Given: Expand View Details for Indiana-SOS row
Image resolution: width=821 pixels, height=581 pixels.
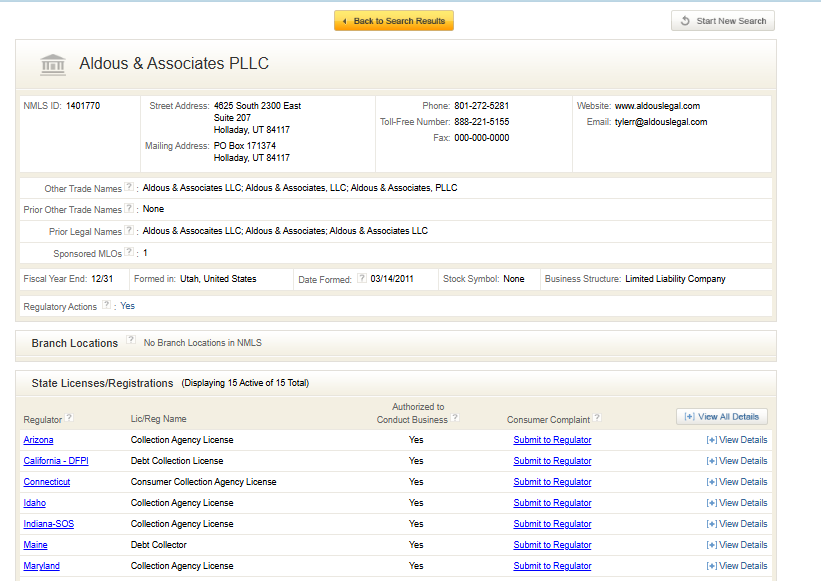Looking at the screenshot, I should pos(737,524).
